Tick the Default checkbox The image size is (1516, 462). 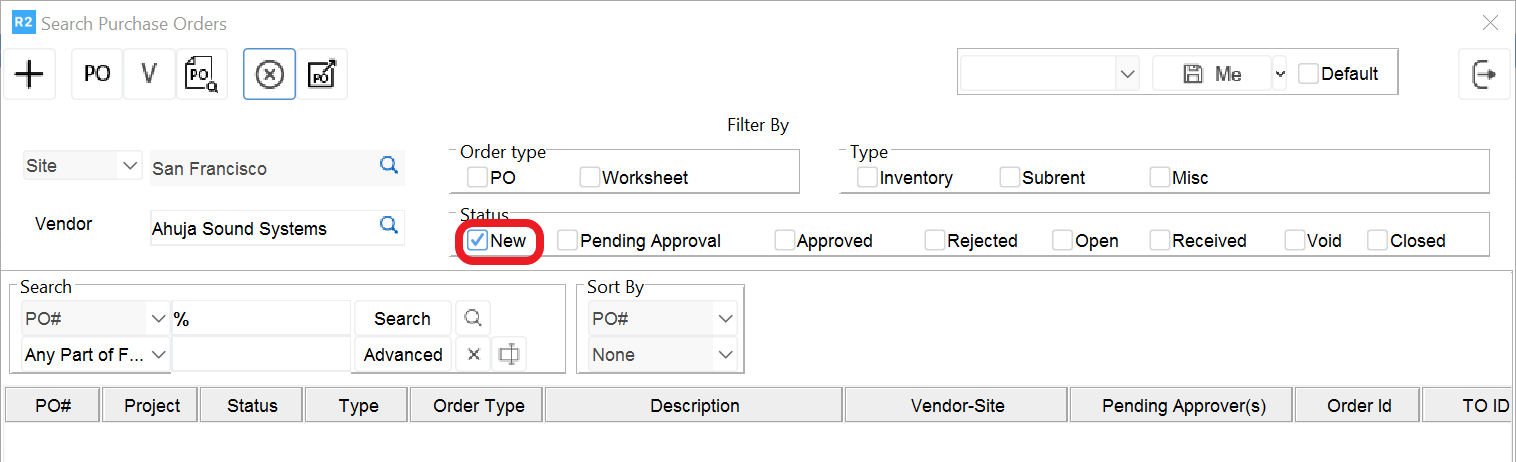tap(1308, 73)
